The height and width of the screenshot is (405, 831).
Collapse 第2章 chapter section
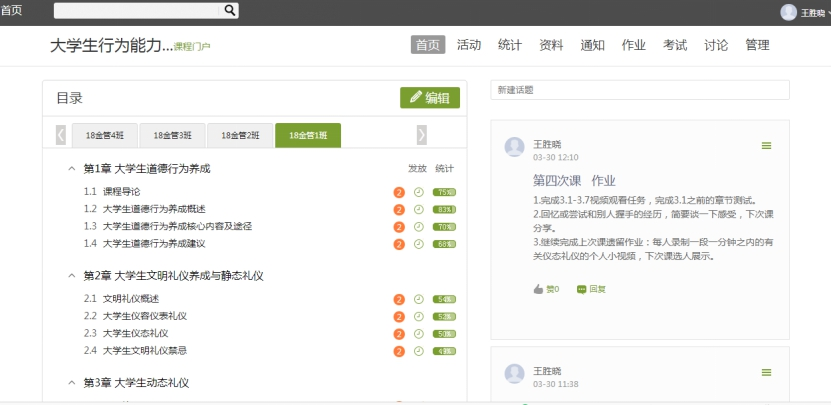72,275
